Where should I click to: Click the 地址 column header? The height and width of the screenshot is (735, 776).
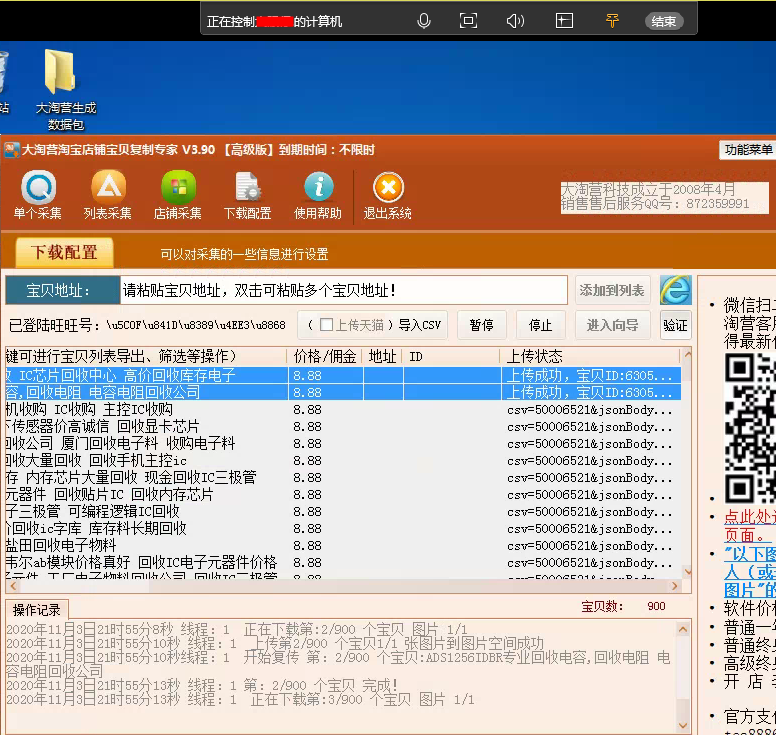coord(383,356)
